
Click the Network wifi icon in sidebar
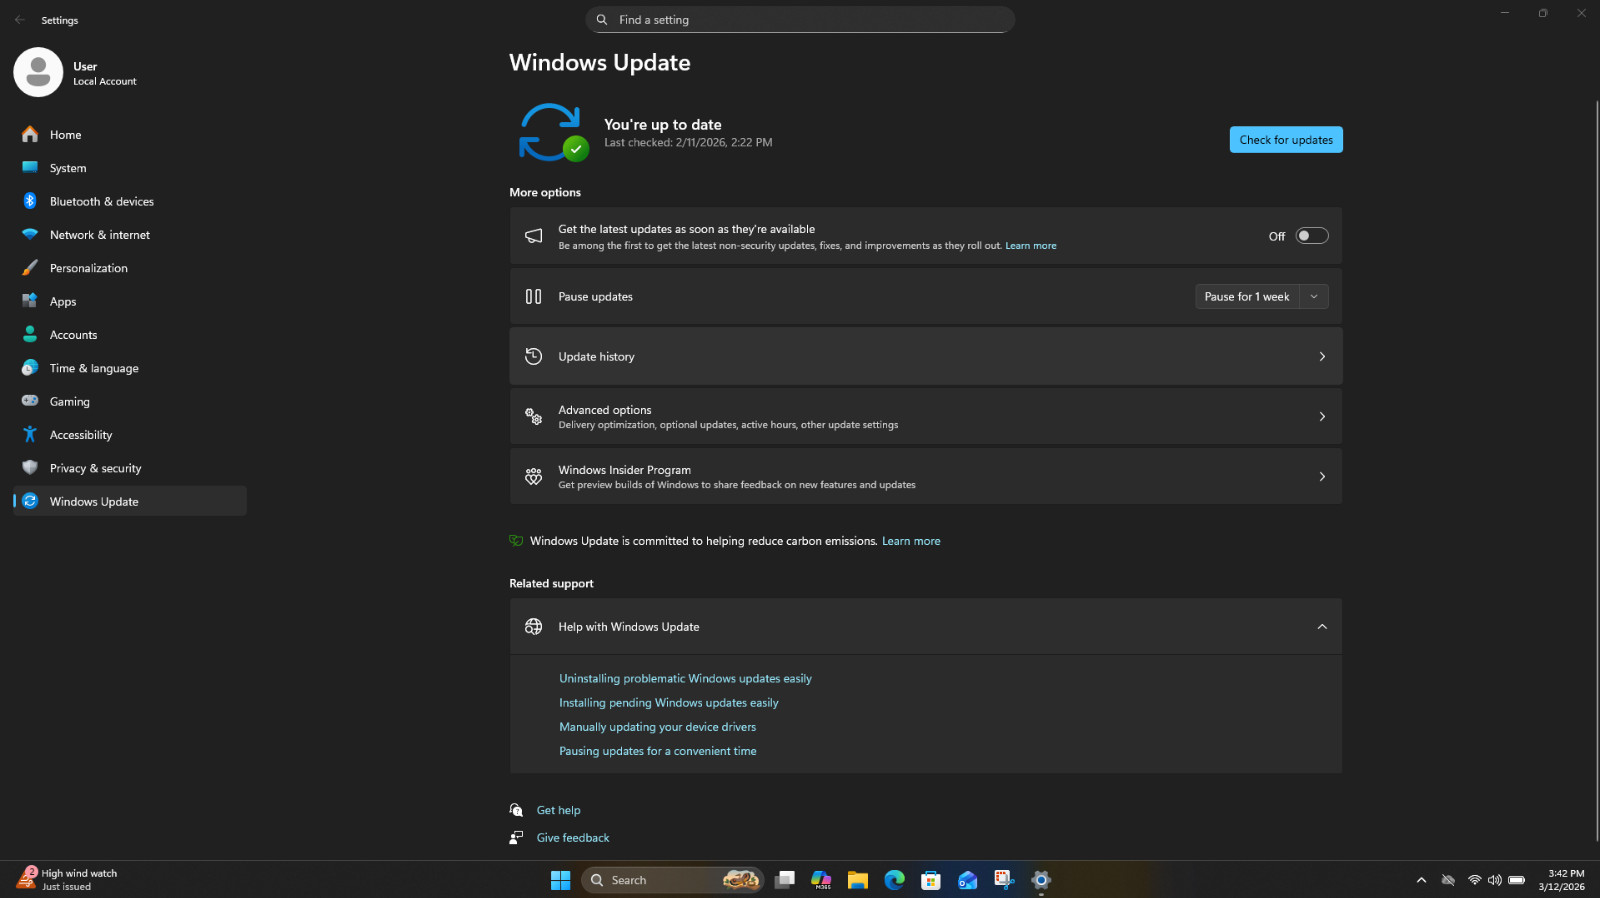point(30,235)
